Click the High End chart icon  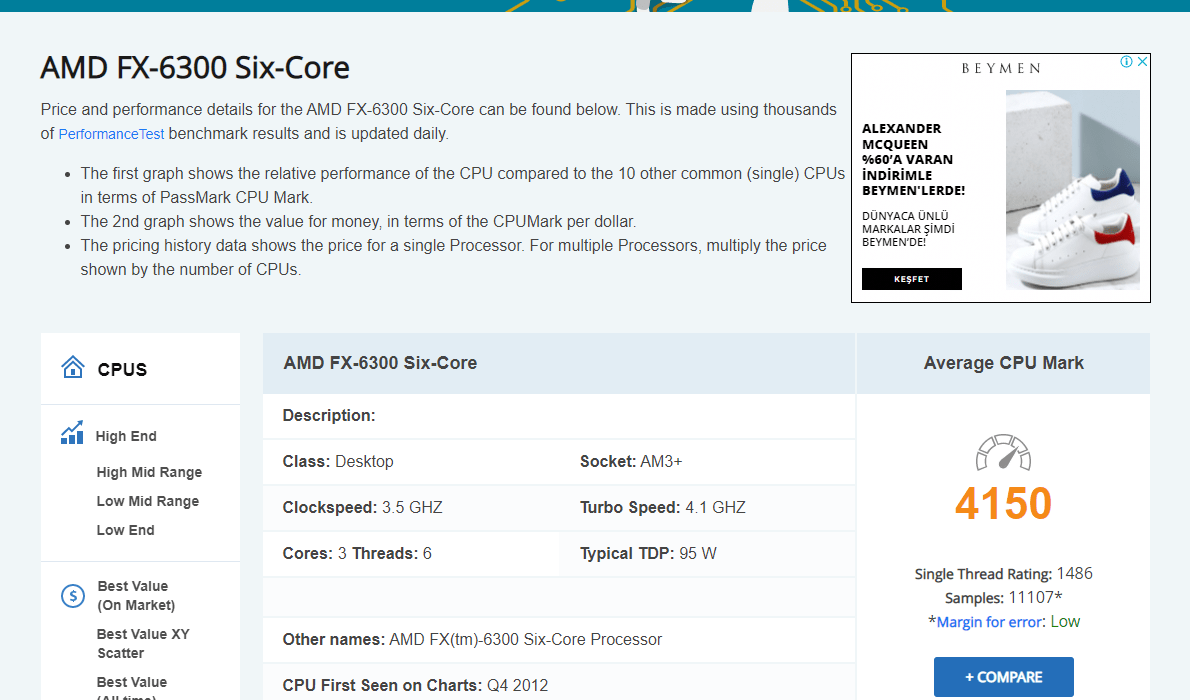72,433
